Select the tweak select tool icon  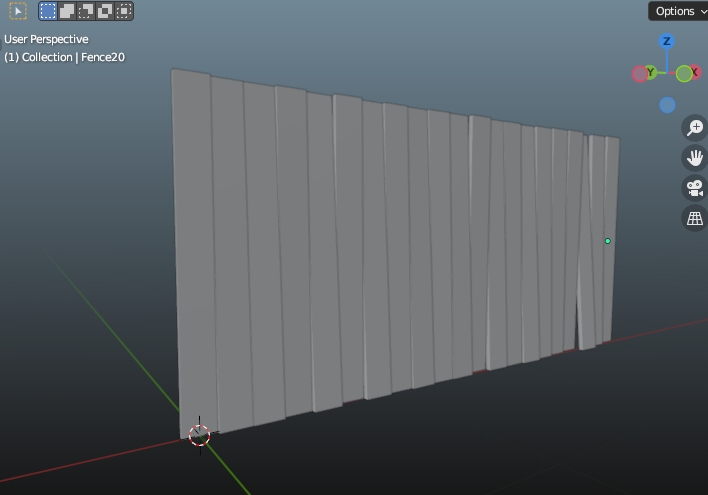18,11
